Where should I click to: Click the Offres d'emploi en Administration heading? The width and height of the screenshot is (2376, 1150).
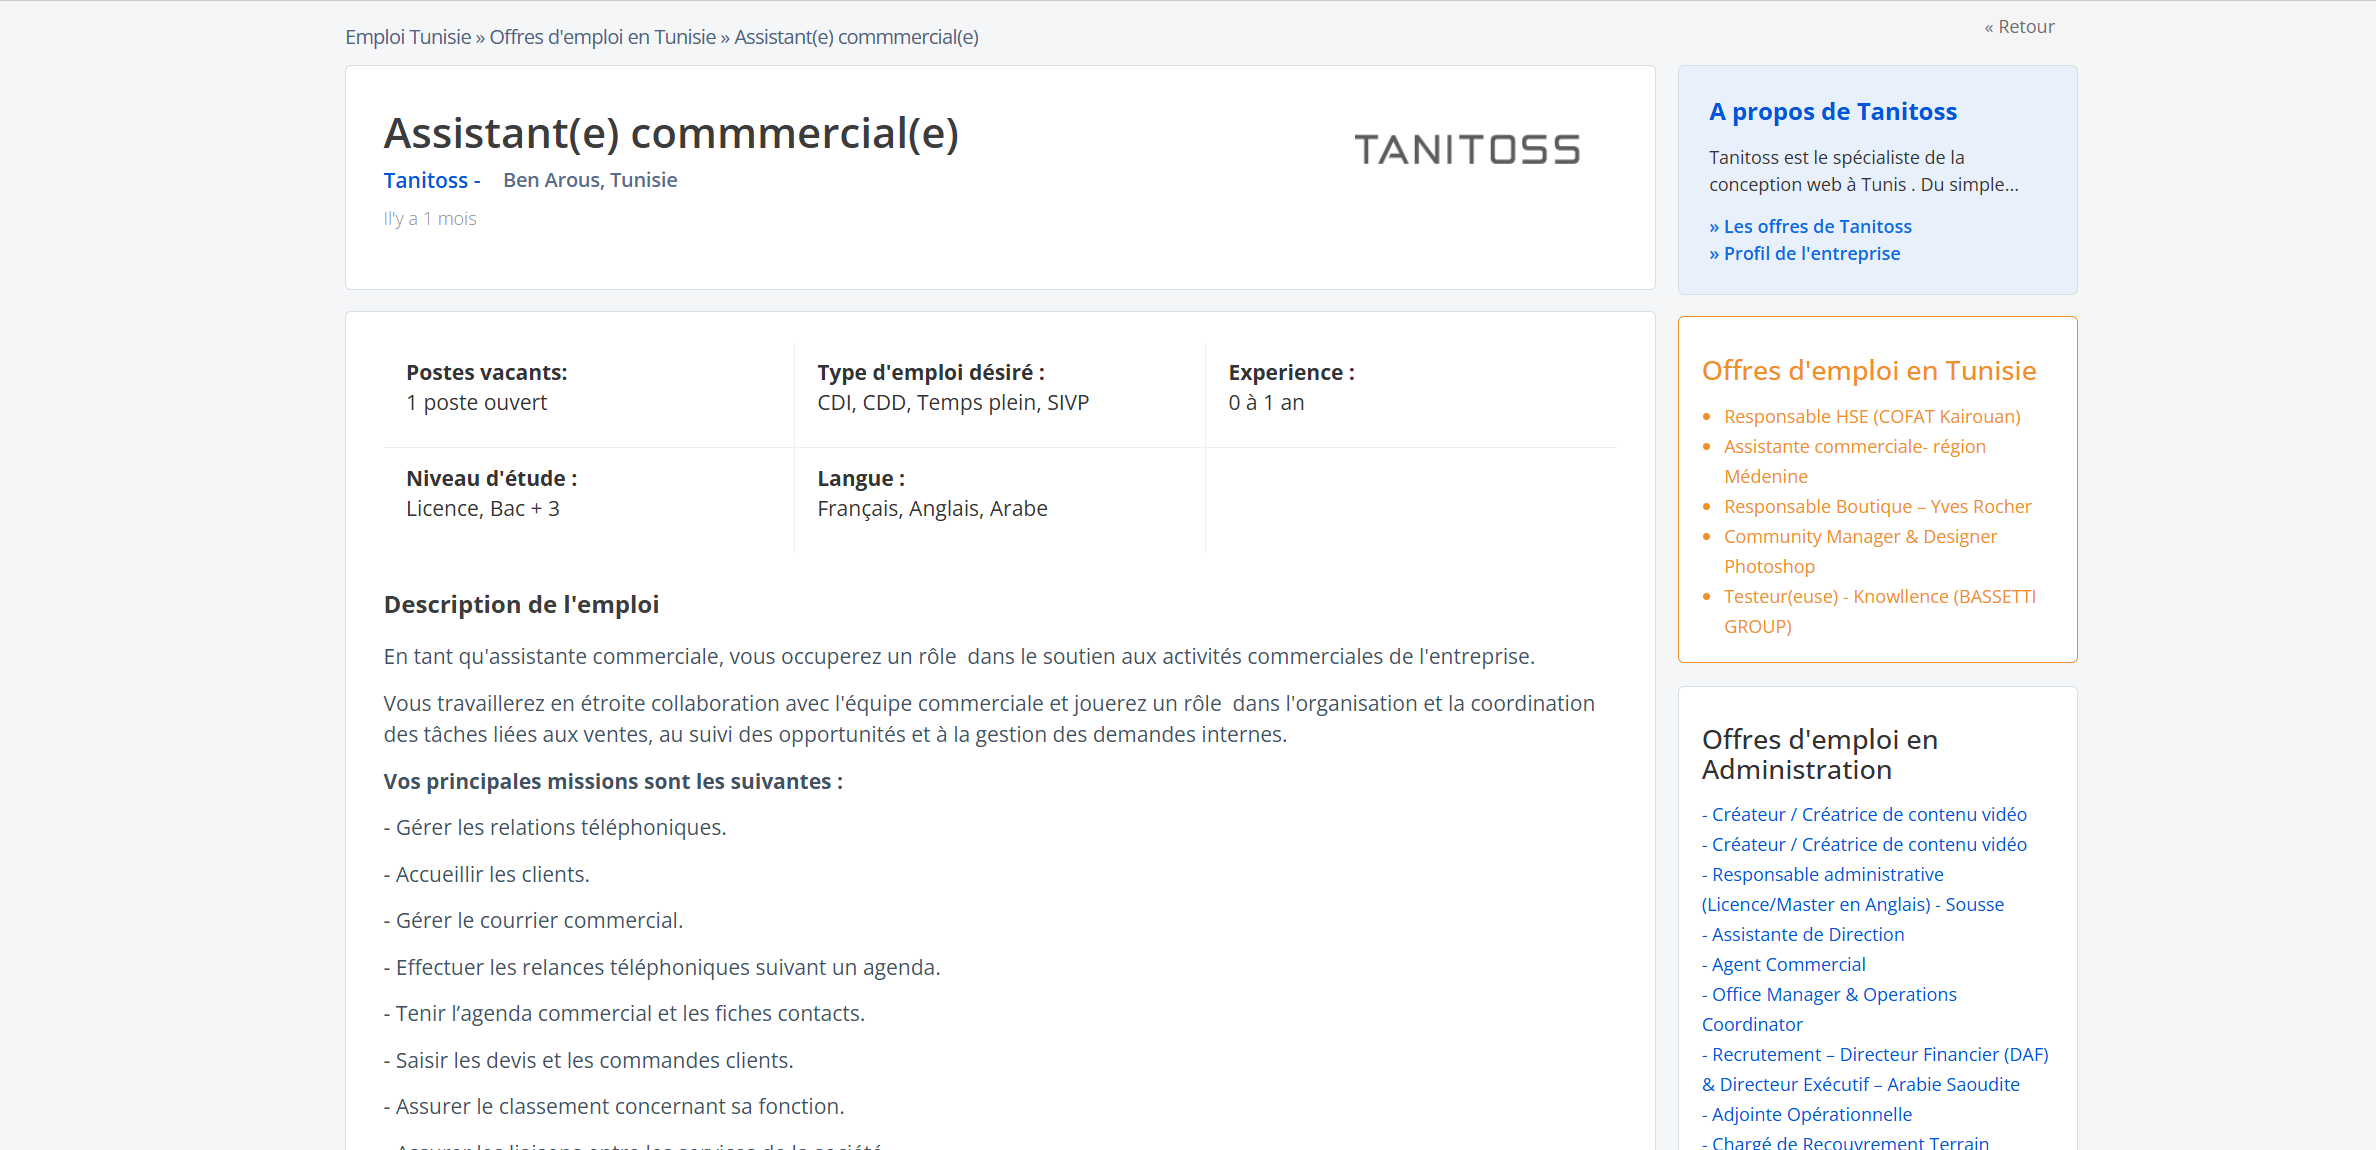pos(1820,754)
